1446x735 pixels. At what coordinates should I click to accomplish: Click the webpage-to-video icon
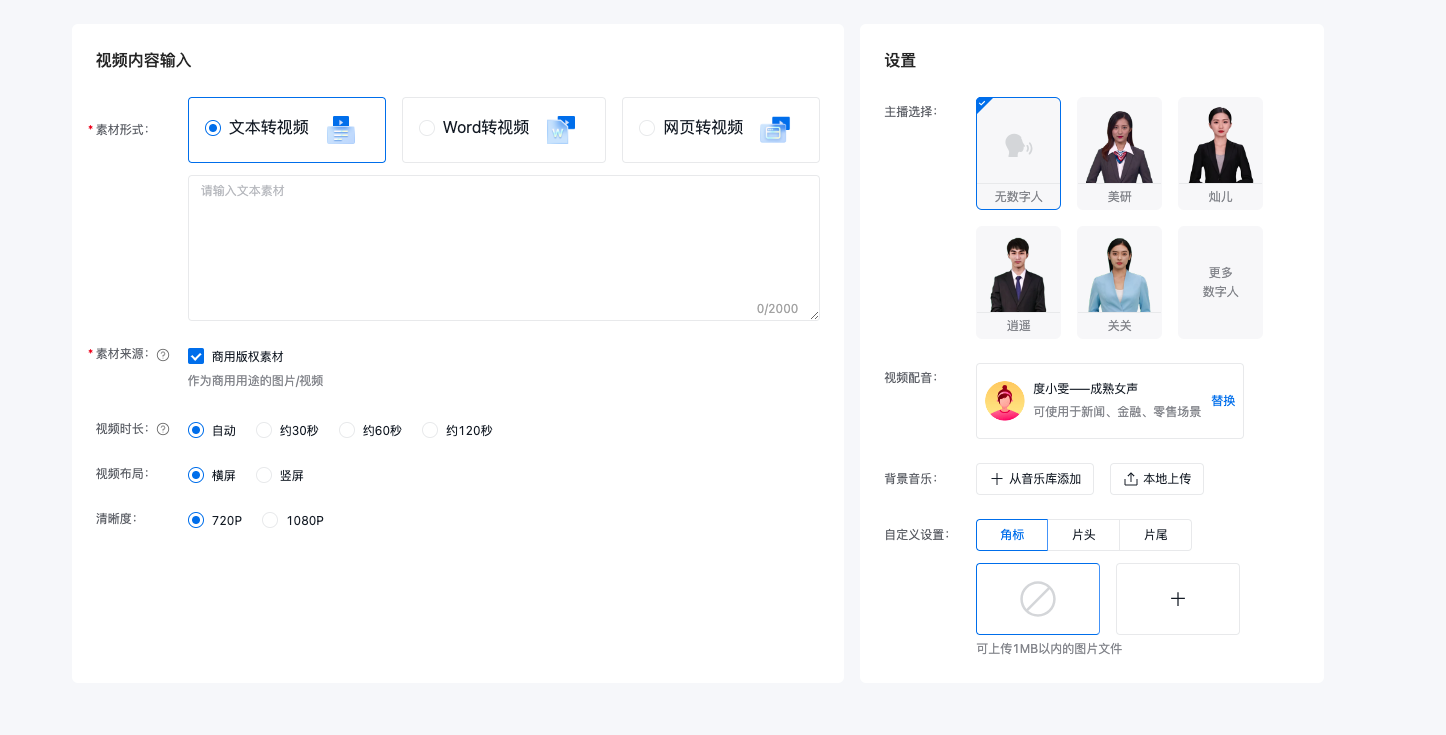[775, 129]
